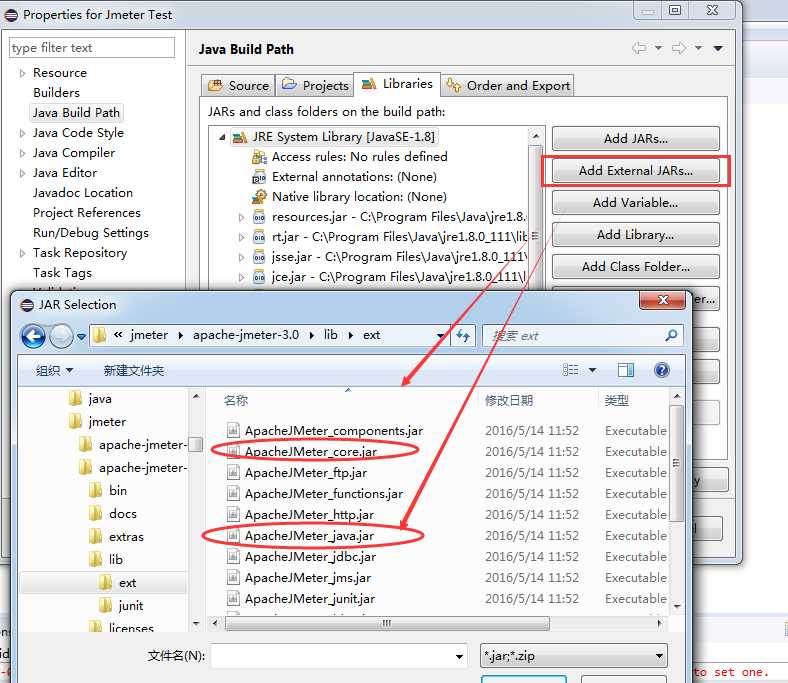Click the horizontal scrollbar of file list
Image resolution: width=788 pixels, height=683 pixels.
click(387, 624)
